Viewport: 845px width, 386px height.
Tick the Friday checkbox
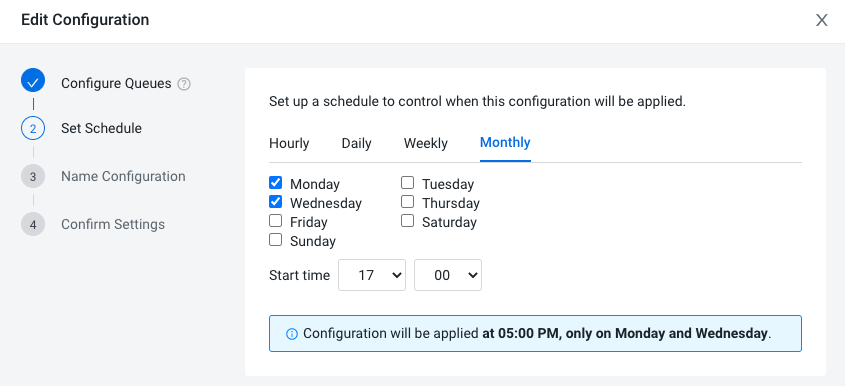point(275,220)
